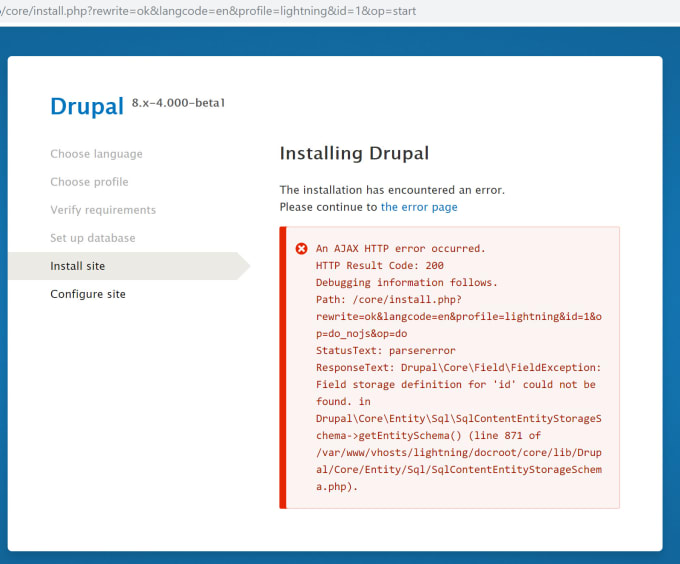Viewport: 680px width, 564px height.
Task: Click 'An AJAX HTTP error occurred.' line
Action: [x=401, y=248]
